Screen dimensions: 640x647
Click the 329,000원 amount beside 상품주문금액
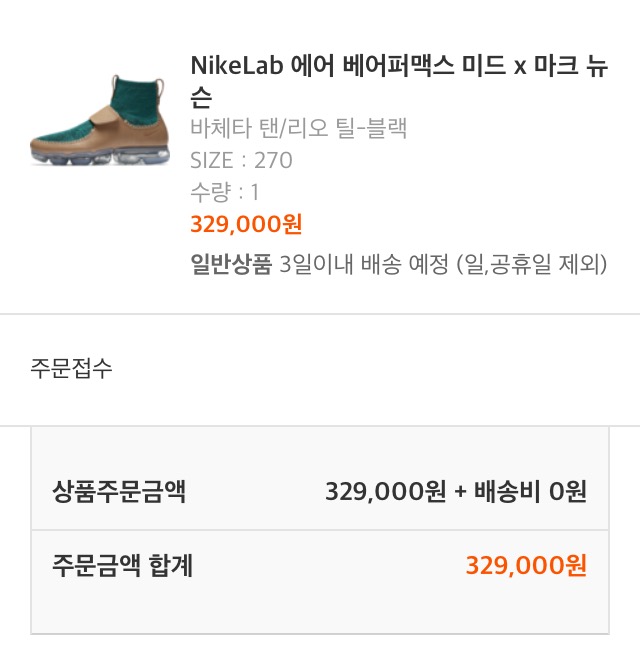pyautogui.click(x=385, y=492)
